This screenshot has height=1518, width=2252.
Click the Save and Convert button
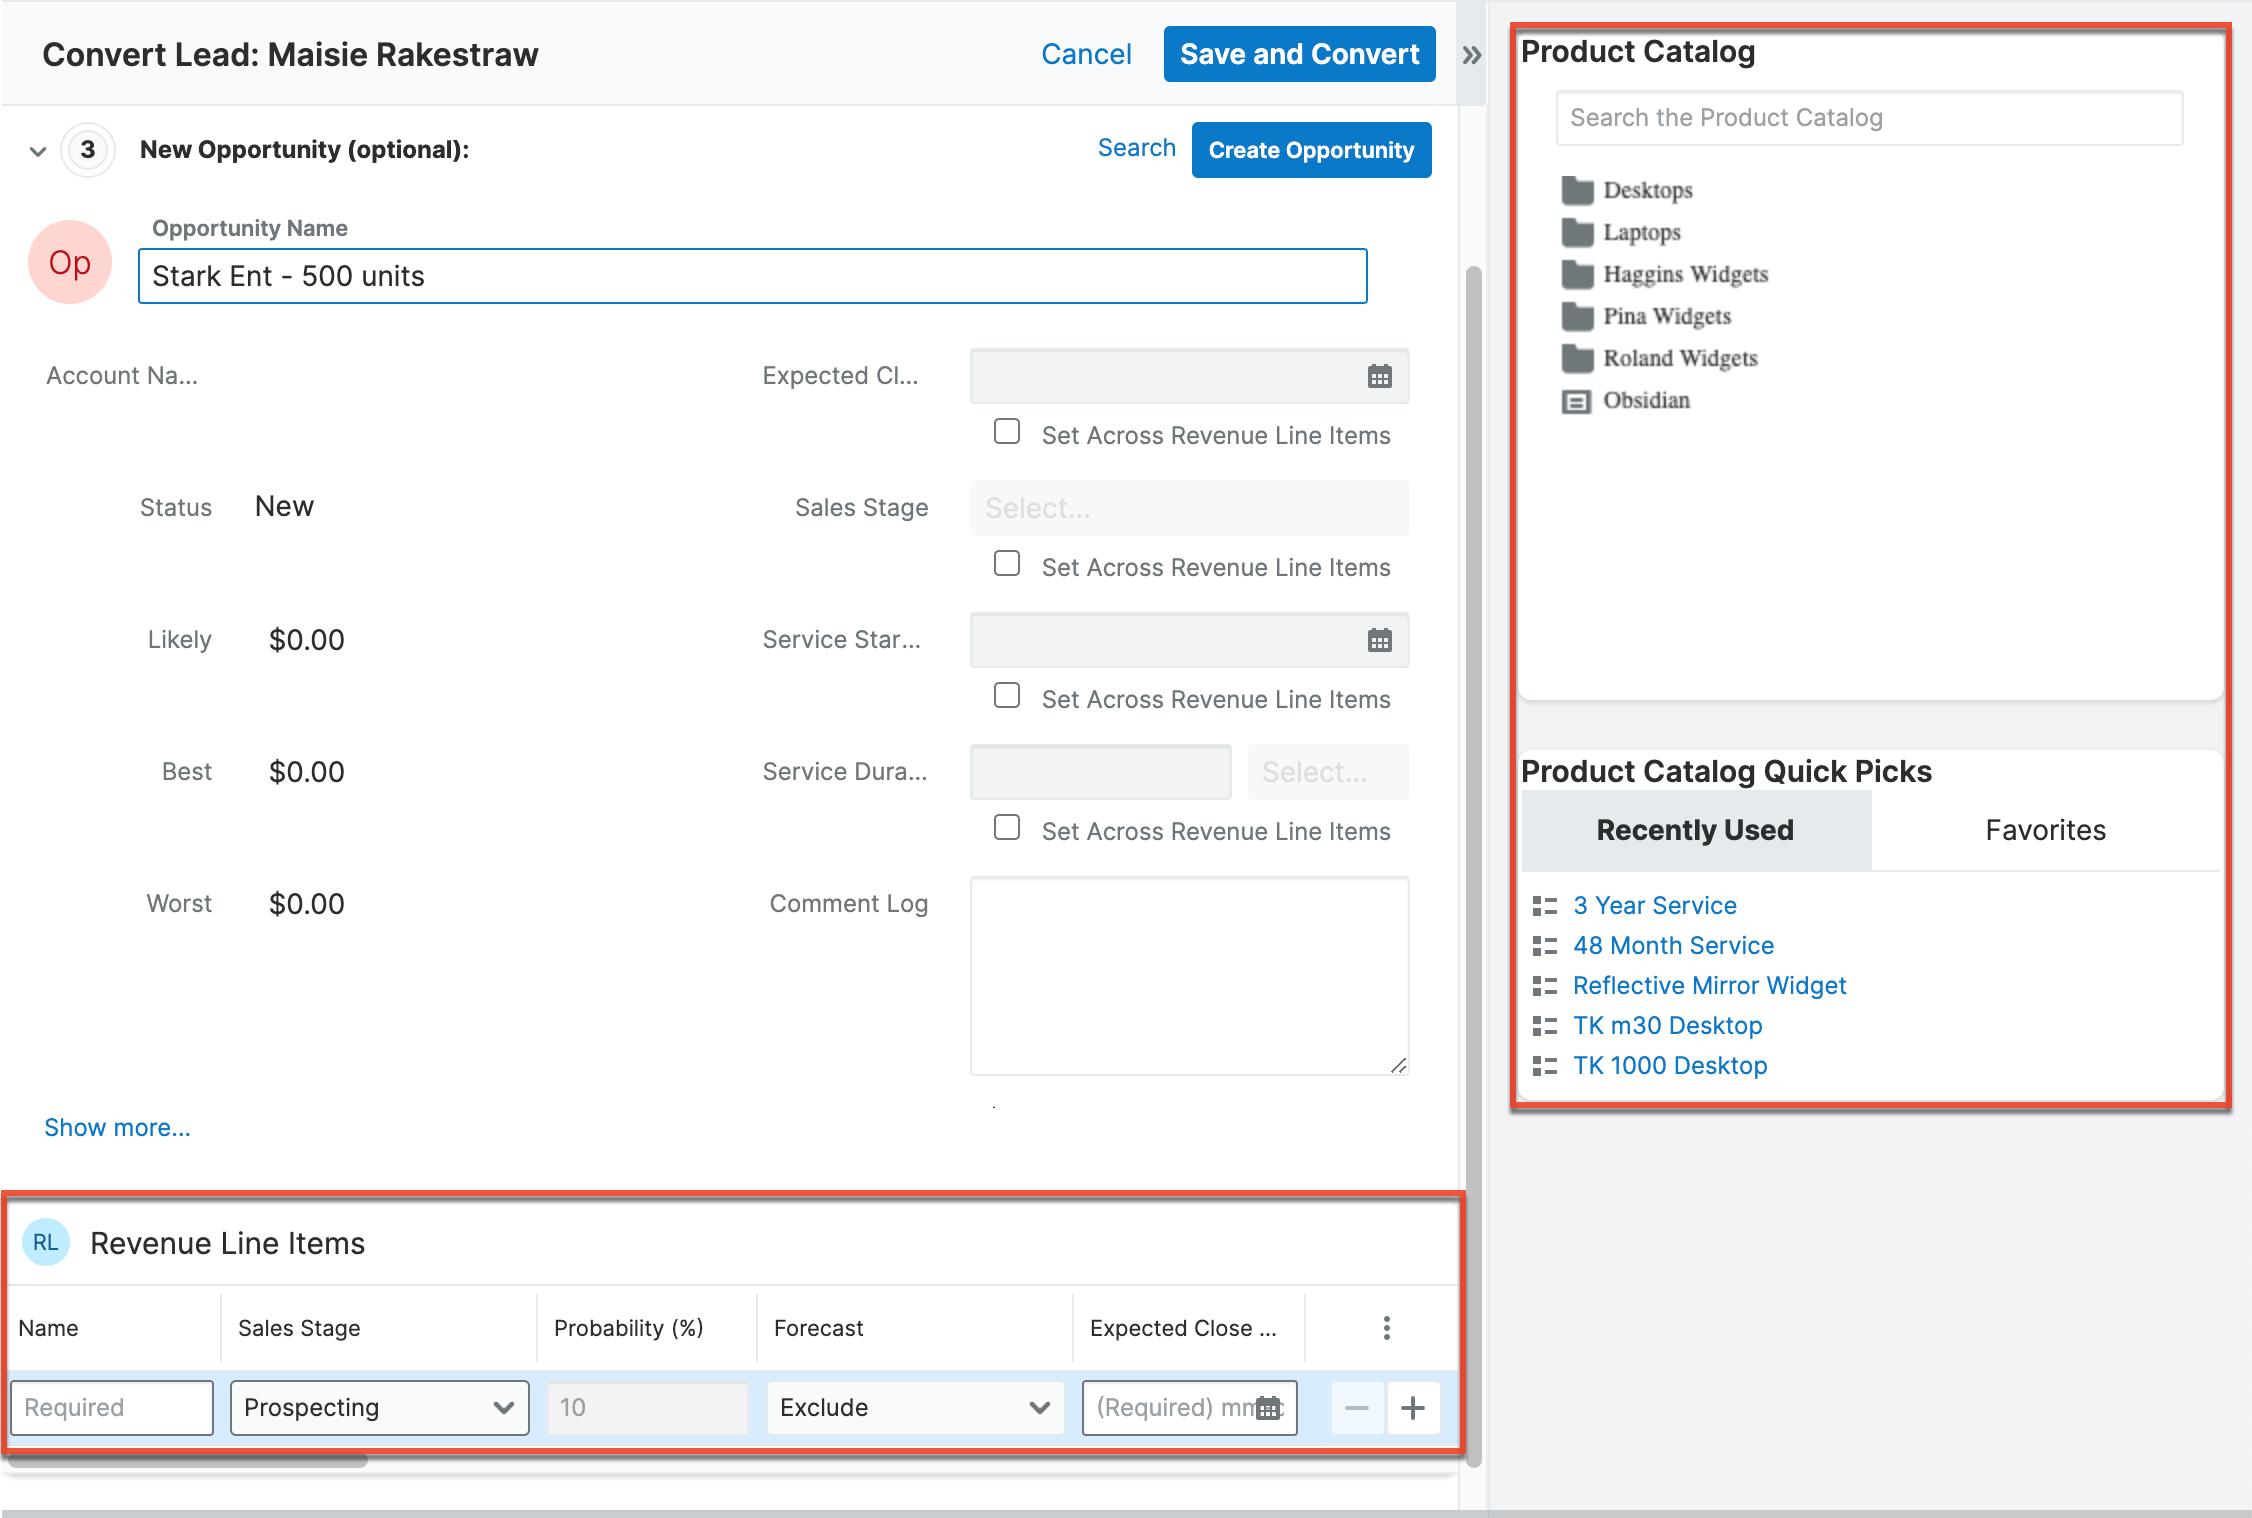point(1299,54)
